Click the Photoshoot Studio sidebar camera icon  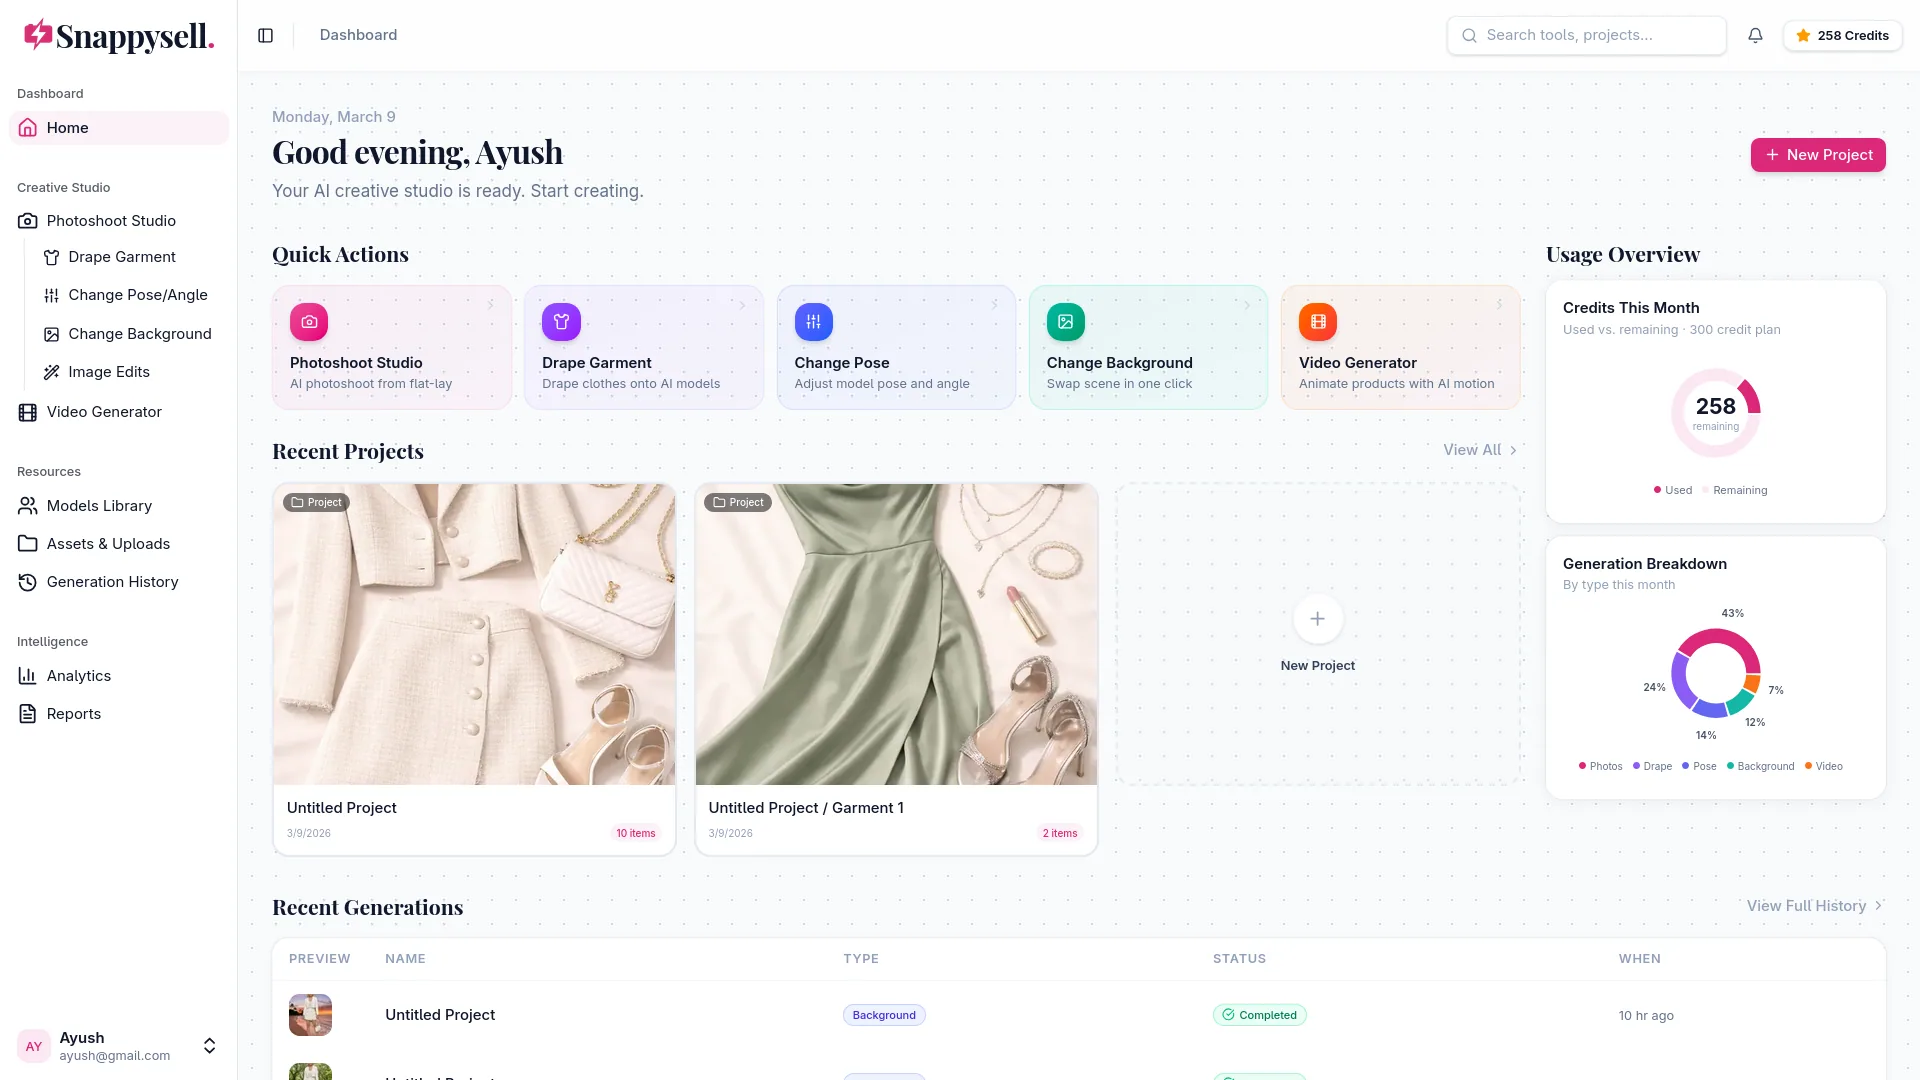28,221
